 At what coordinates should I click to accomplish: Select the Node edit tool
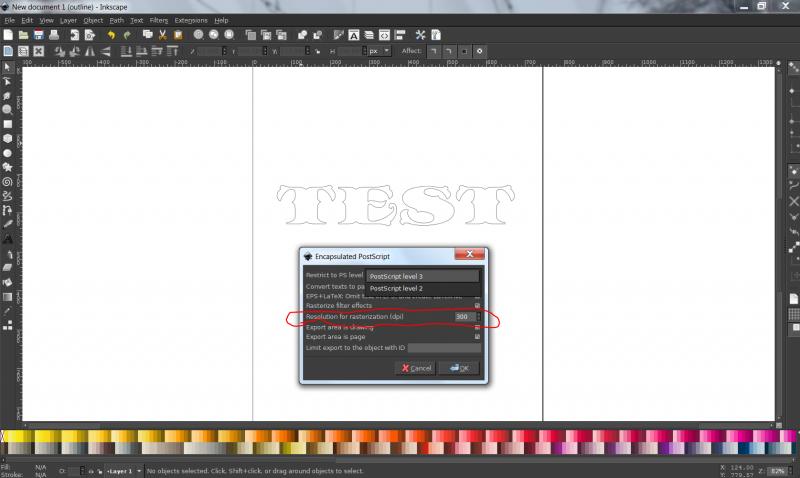pyautogui.click(x=7, y=81)
